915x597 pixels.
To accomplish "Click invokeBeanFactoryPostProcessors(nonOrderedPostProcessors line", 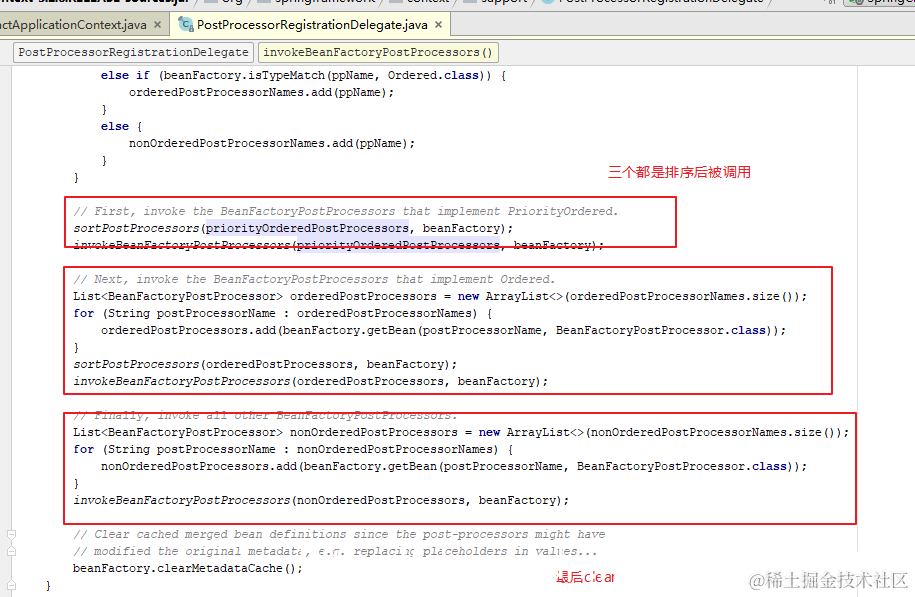I will (321, 500).
